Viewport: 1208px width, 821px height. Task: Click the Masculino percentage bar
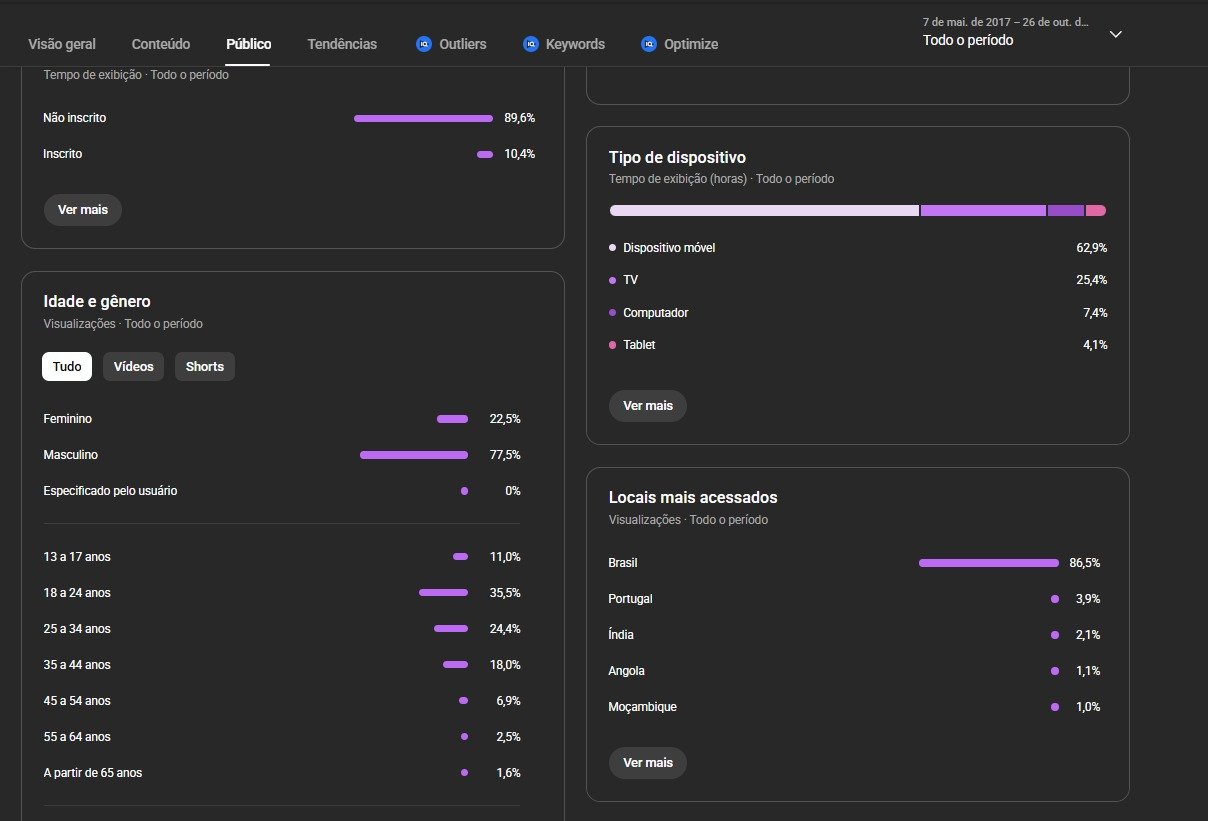(x=413, y=455)
